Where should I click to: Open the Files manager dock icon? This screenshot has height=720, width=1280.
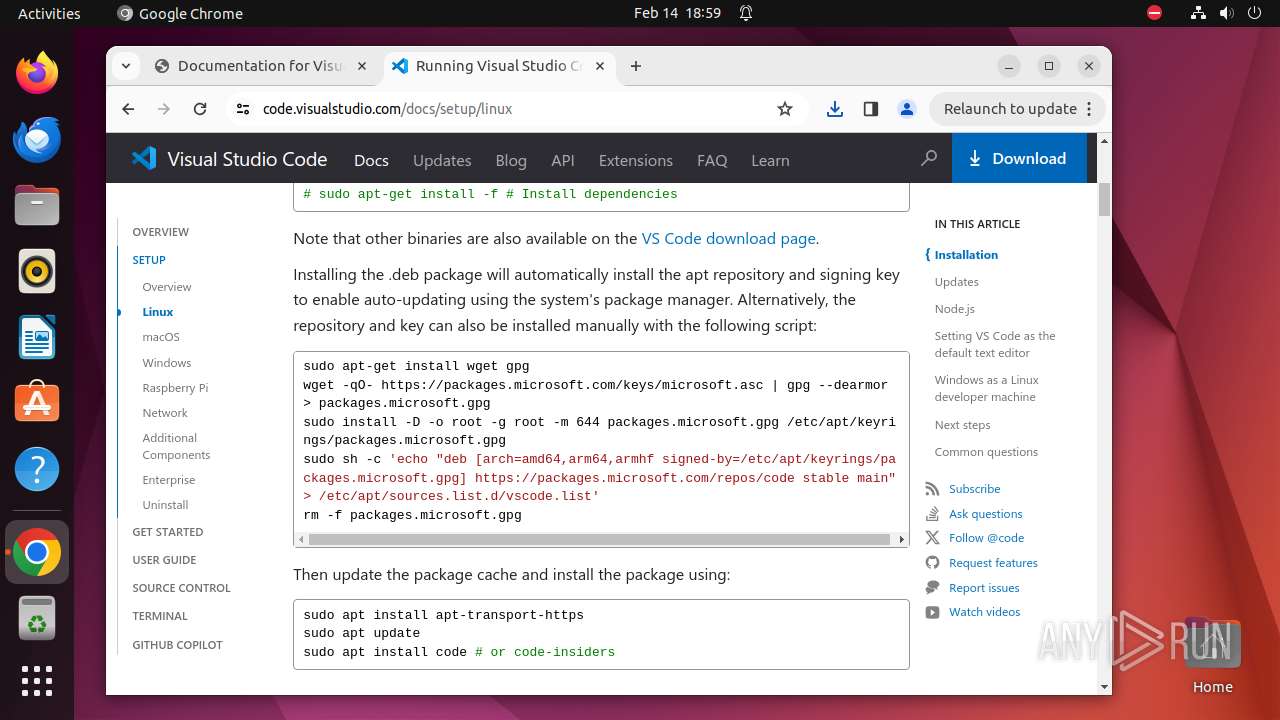(37, 206)
